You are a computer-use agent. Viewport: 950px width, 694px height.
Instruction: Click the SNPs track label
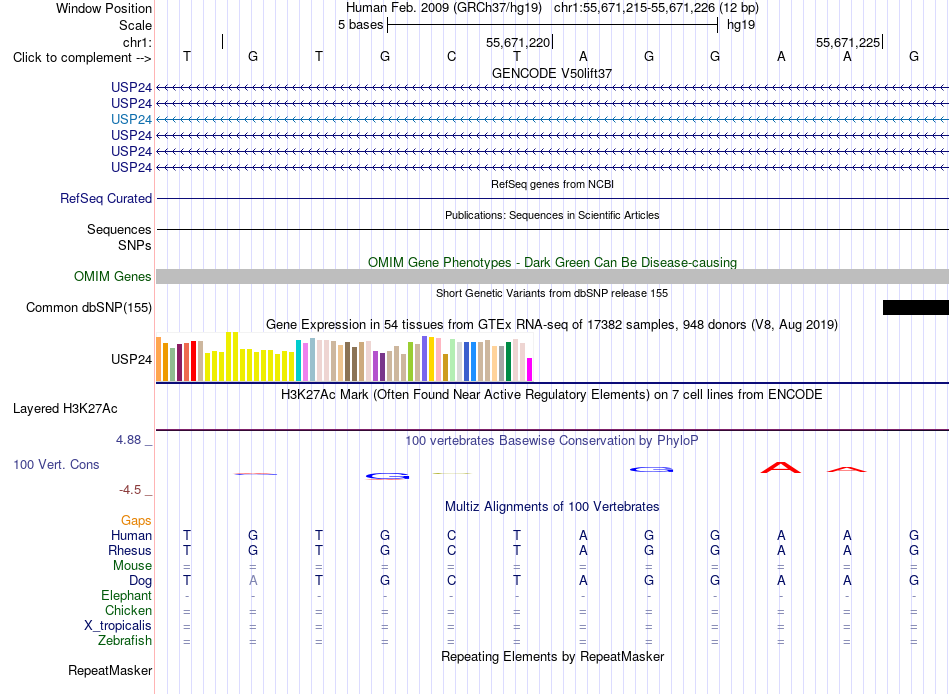tap(135, 245)
